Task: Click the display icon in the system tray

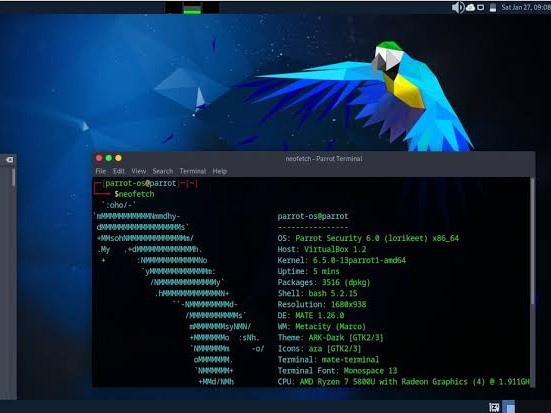Action: 480,7
